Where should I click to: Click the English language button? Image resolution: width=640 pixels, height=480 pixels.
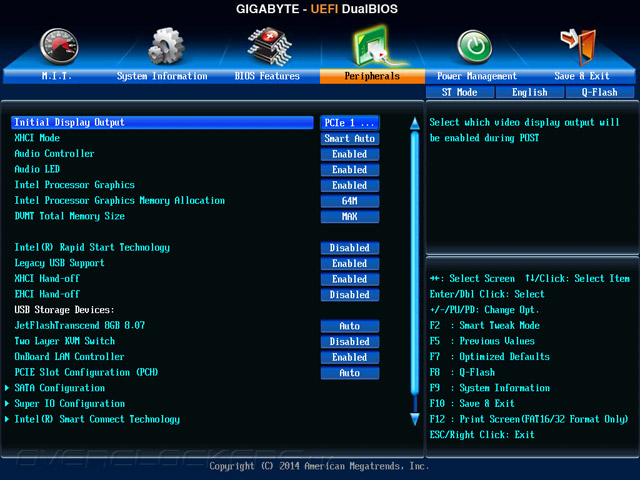[x=530, y=92]
